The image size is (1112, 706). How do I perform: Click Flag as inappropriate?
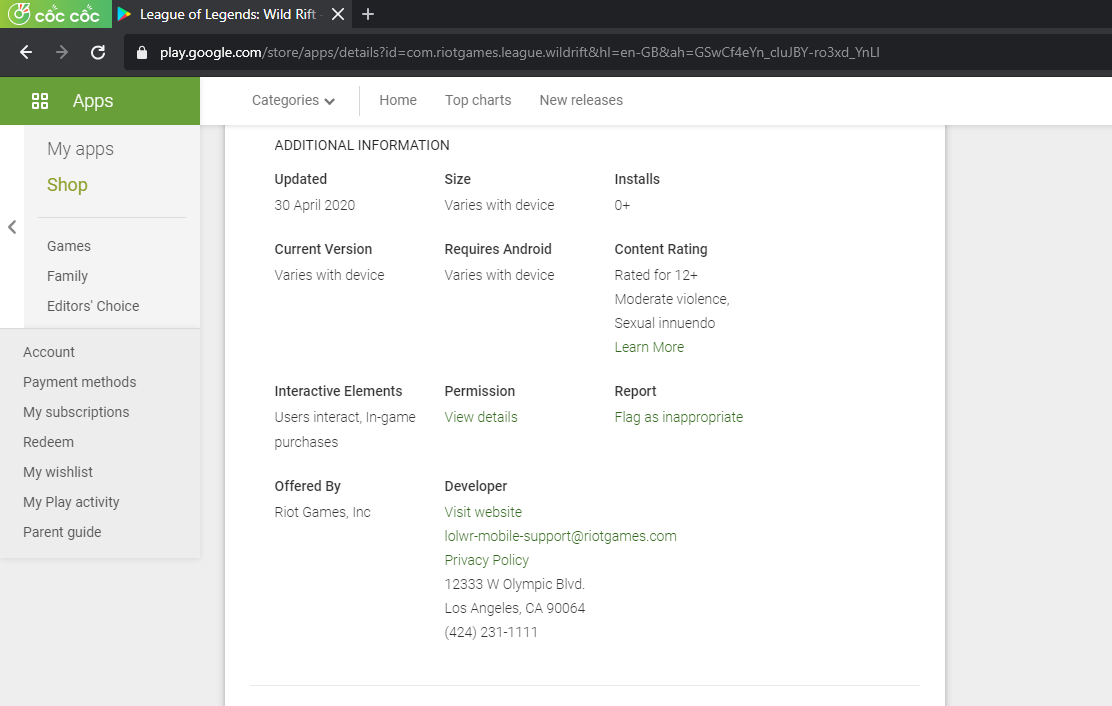(679, 418)
